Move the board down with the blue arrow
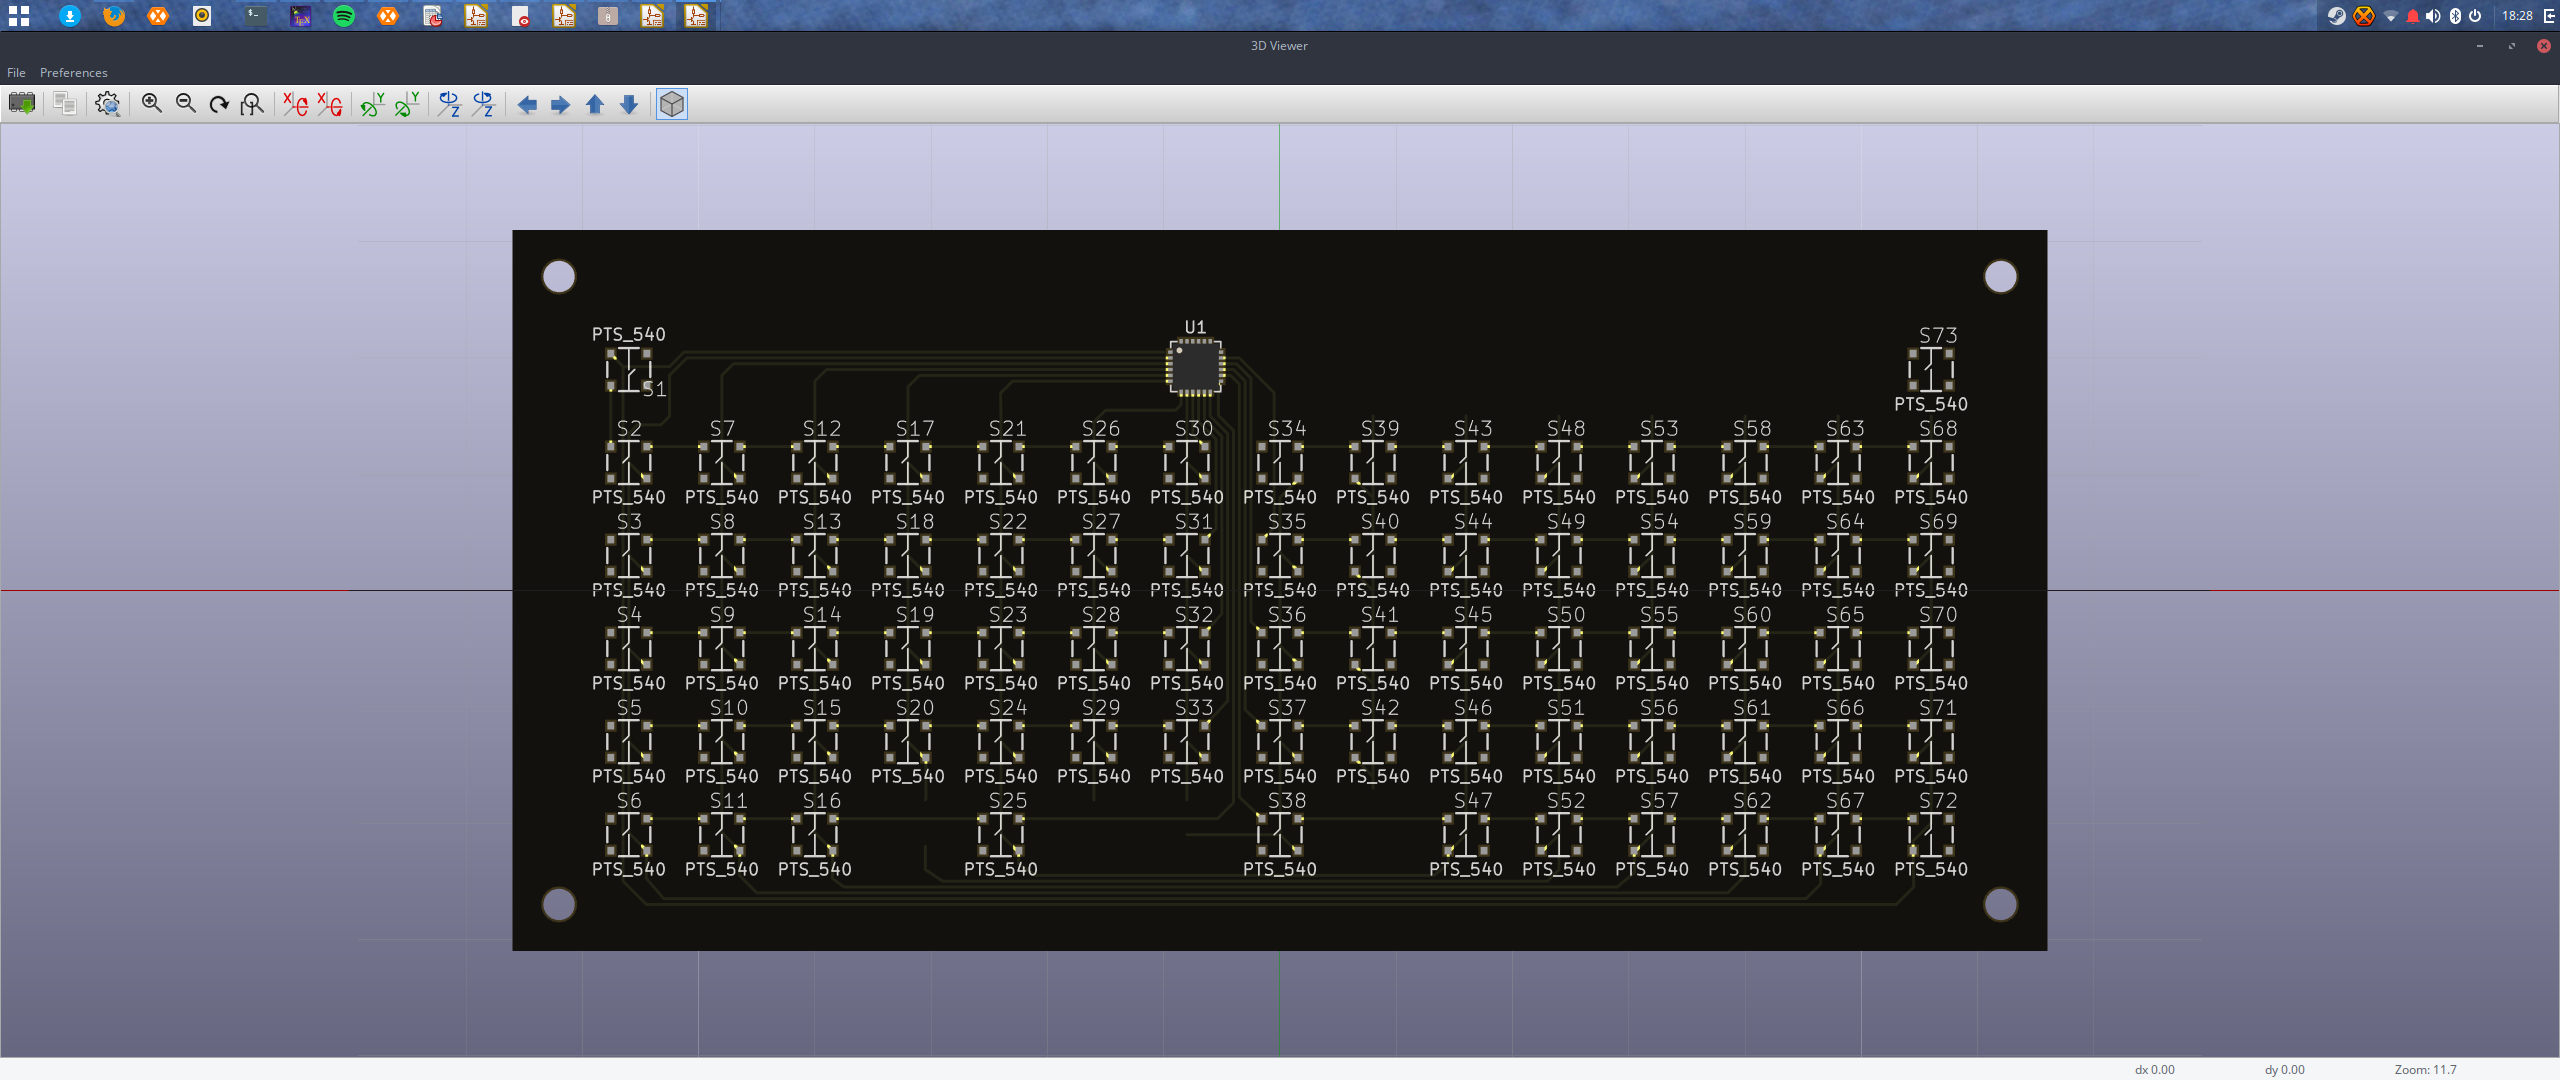2560x1080 pixels. [629, 104]
